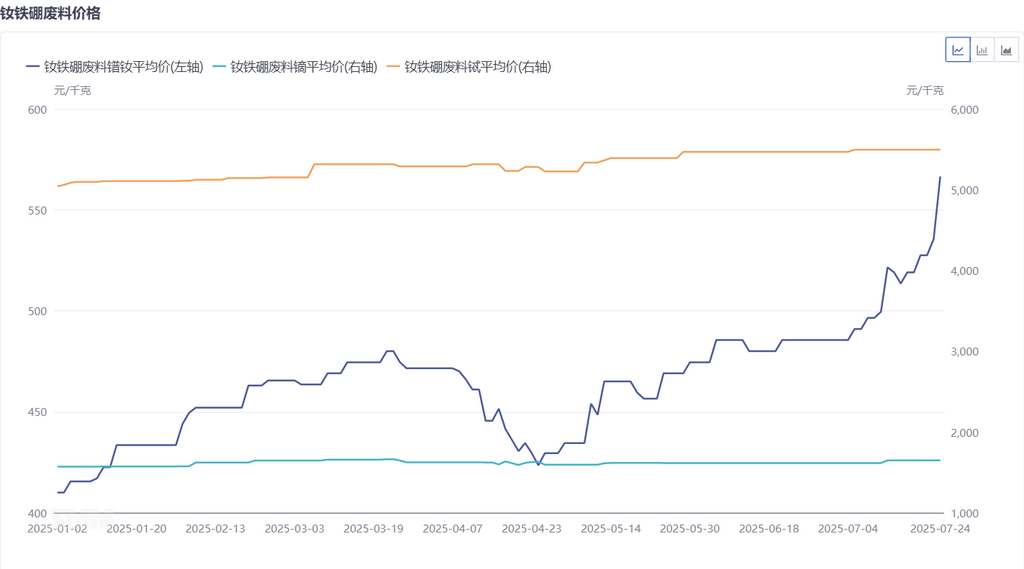The image size is (1024, 569).
Task: Click the cyan legend line marker
Action: tap(220, 67)
